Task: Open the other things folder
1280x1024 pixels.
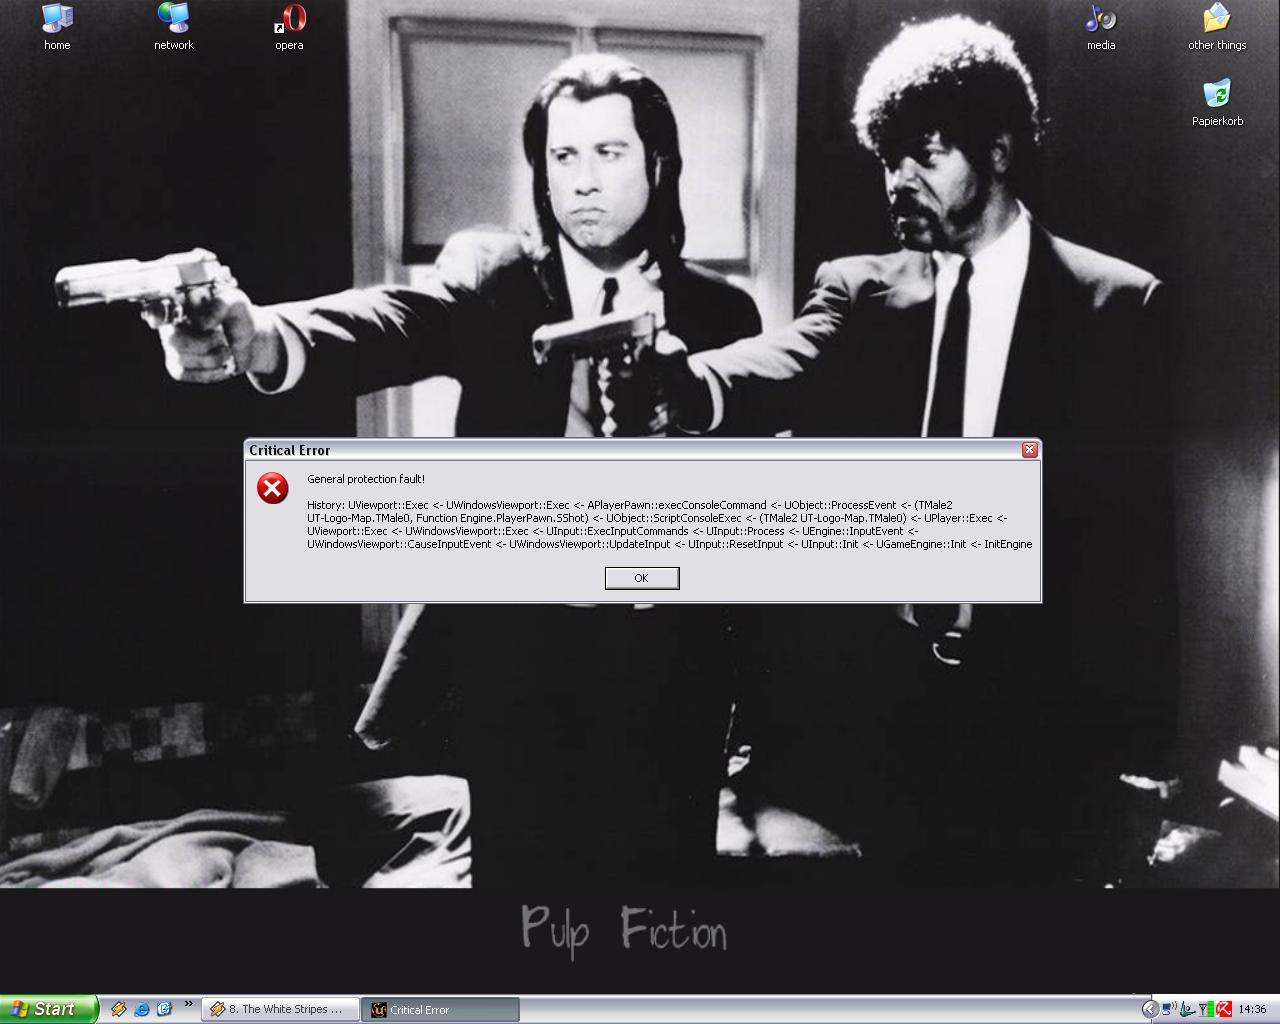Action: [x=1217, y=27]
